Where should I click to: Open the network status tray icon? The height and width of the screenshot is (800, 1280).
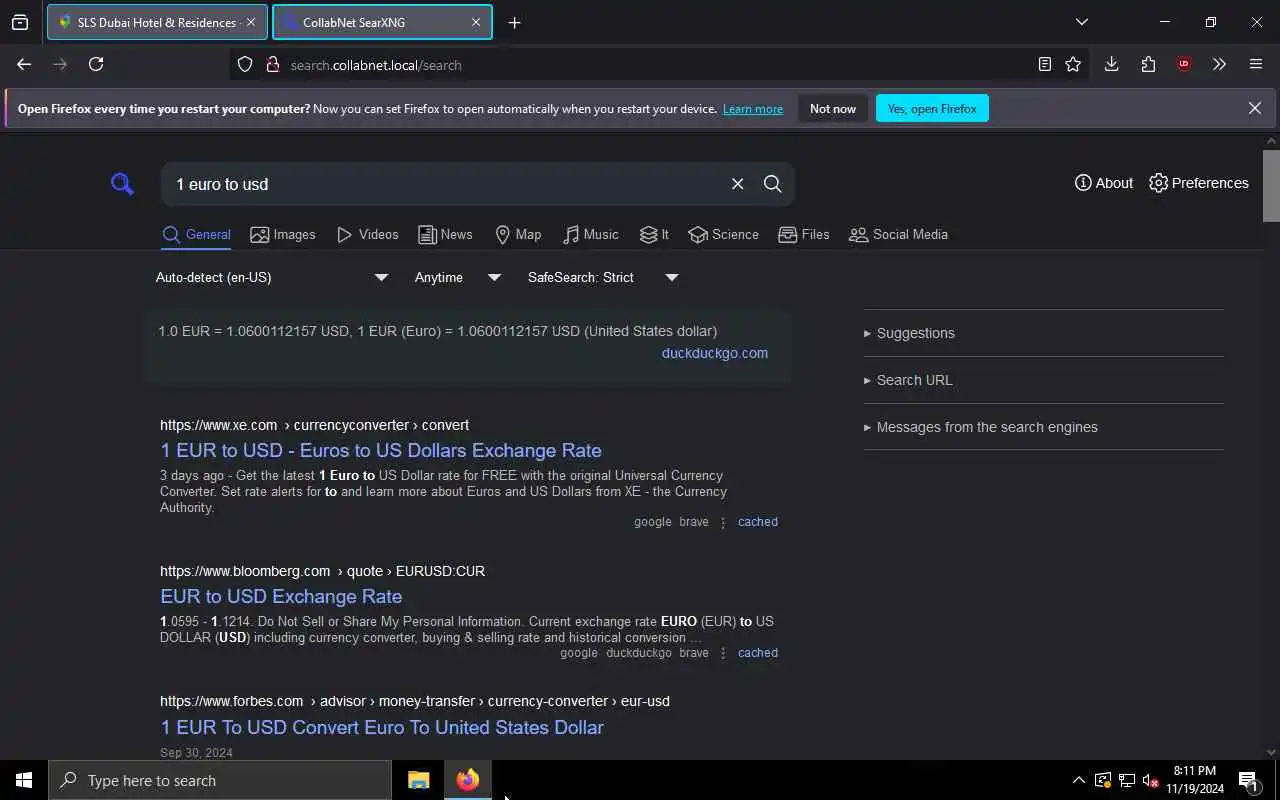(x=1127, y=780)
